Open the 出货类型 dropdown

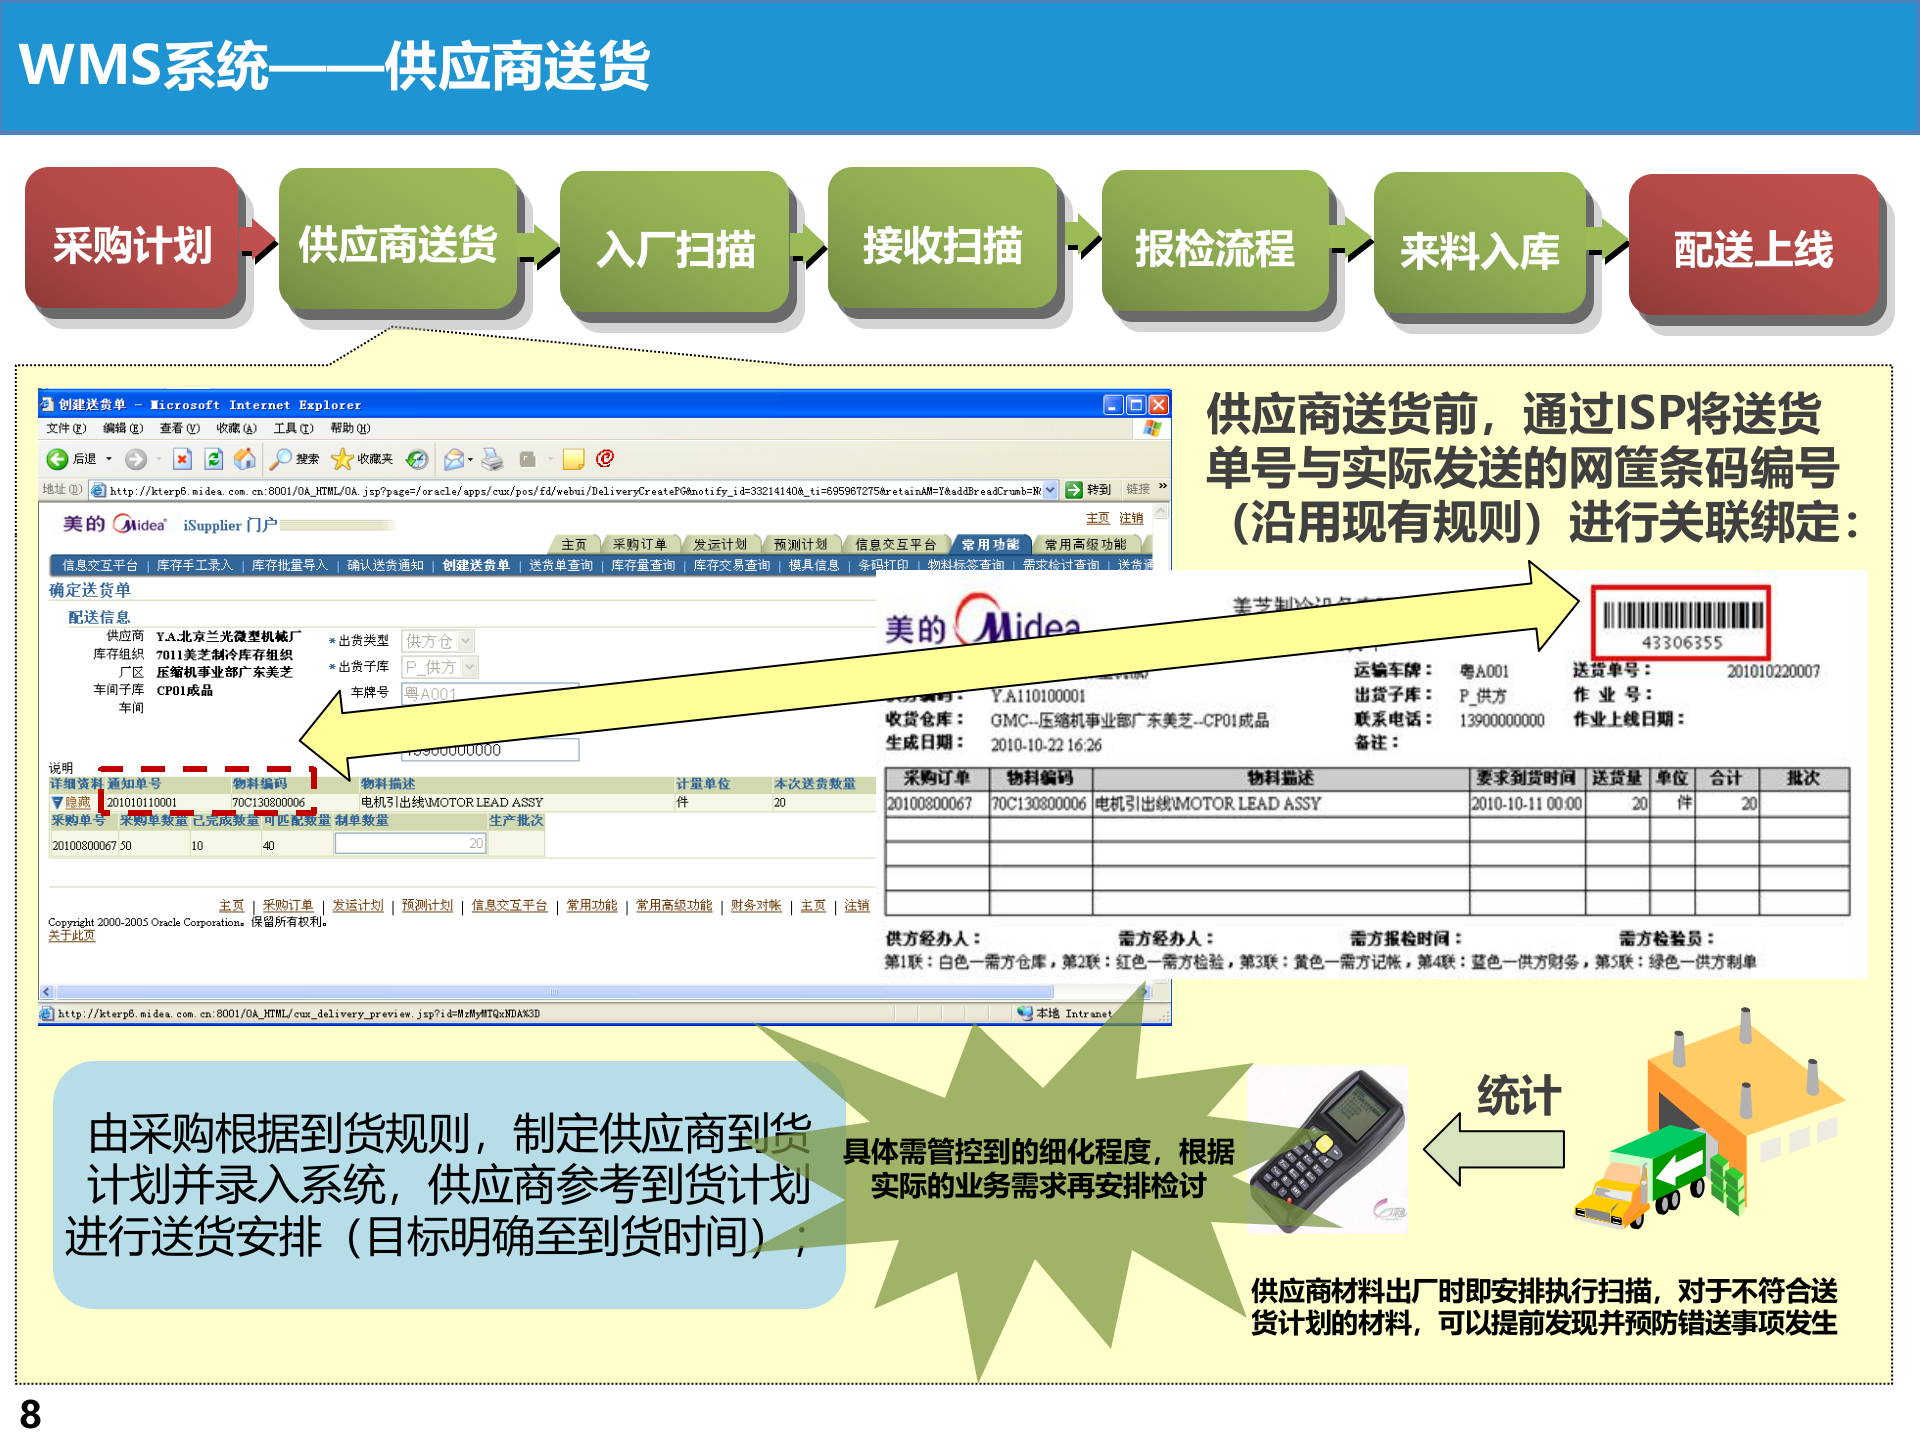tap(465, 641)
